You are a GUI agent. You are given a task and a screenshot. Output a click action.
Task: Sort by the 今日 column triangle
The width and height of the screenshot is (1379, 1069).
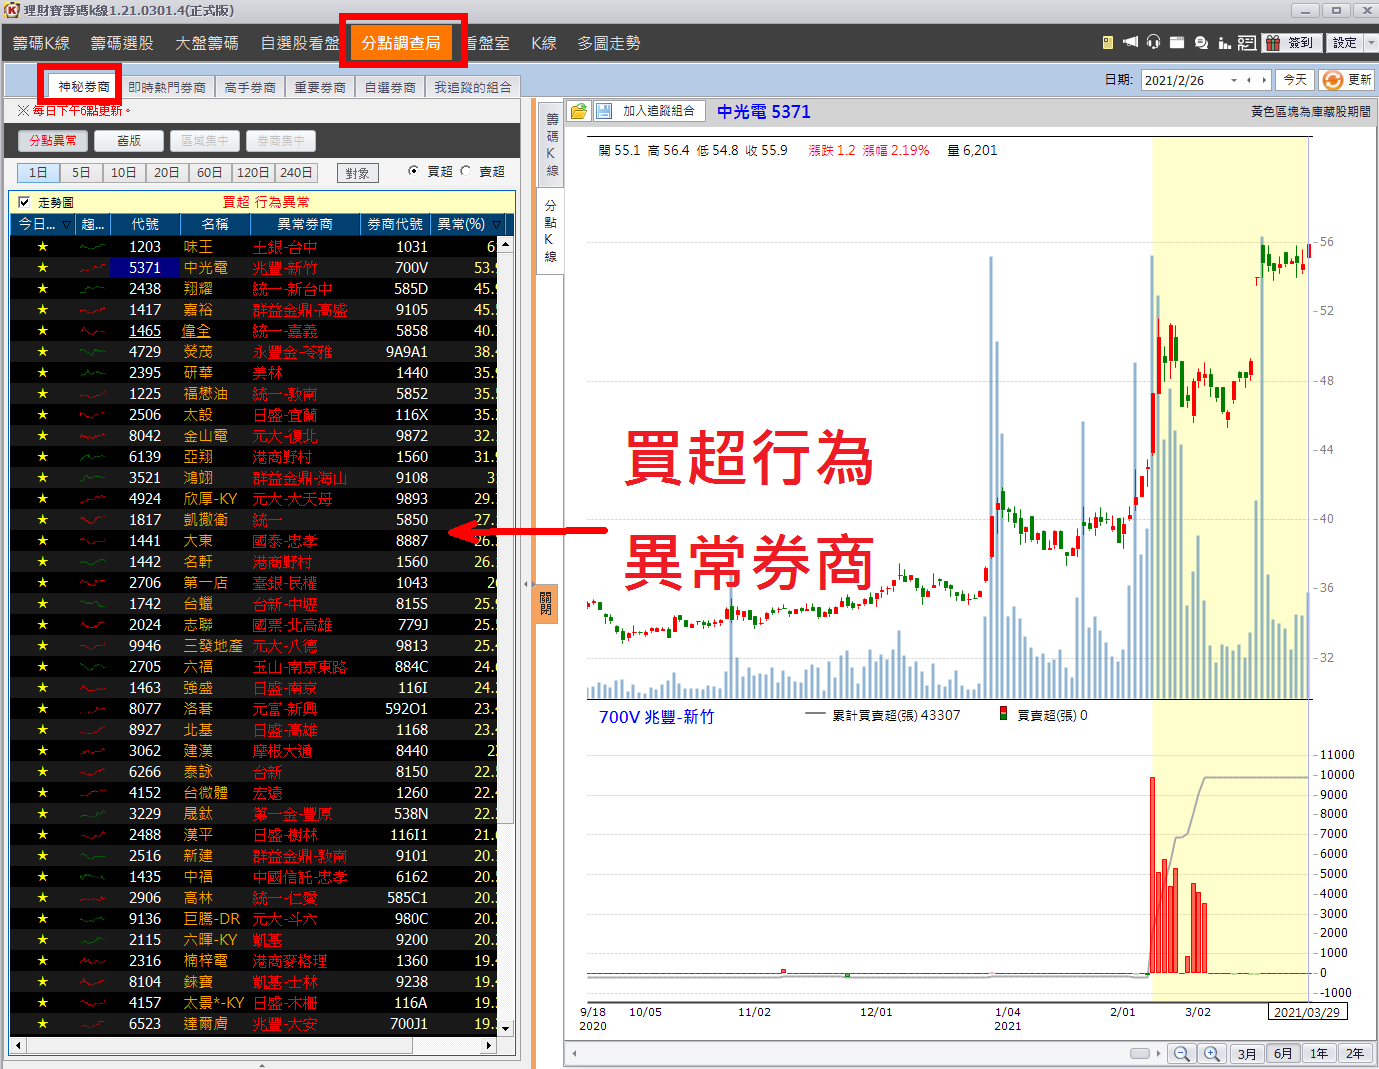[66, 224]
